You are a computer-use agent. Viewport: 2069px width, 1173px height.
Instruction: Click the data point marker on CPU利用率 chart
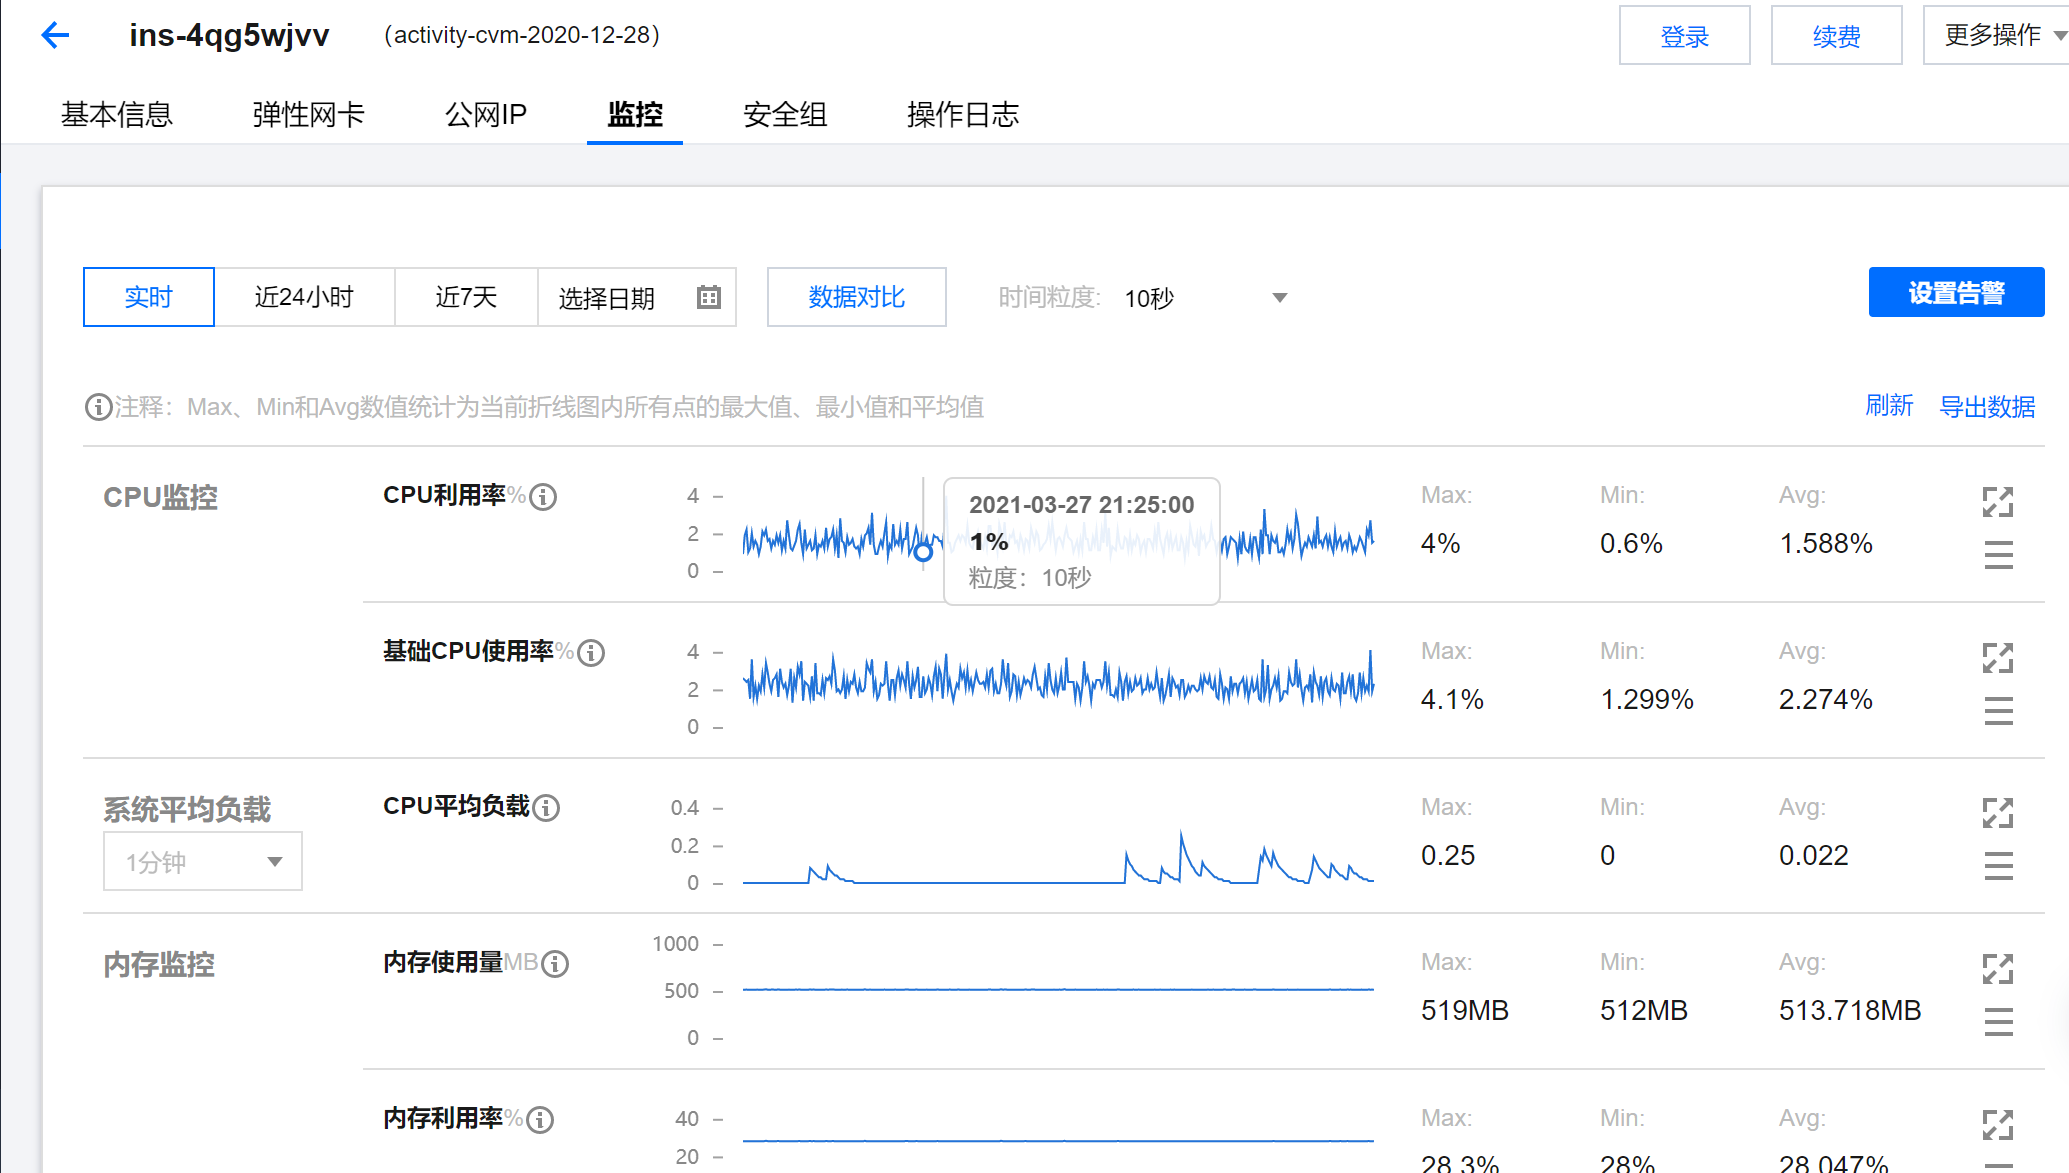tap(923, 551)
